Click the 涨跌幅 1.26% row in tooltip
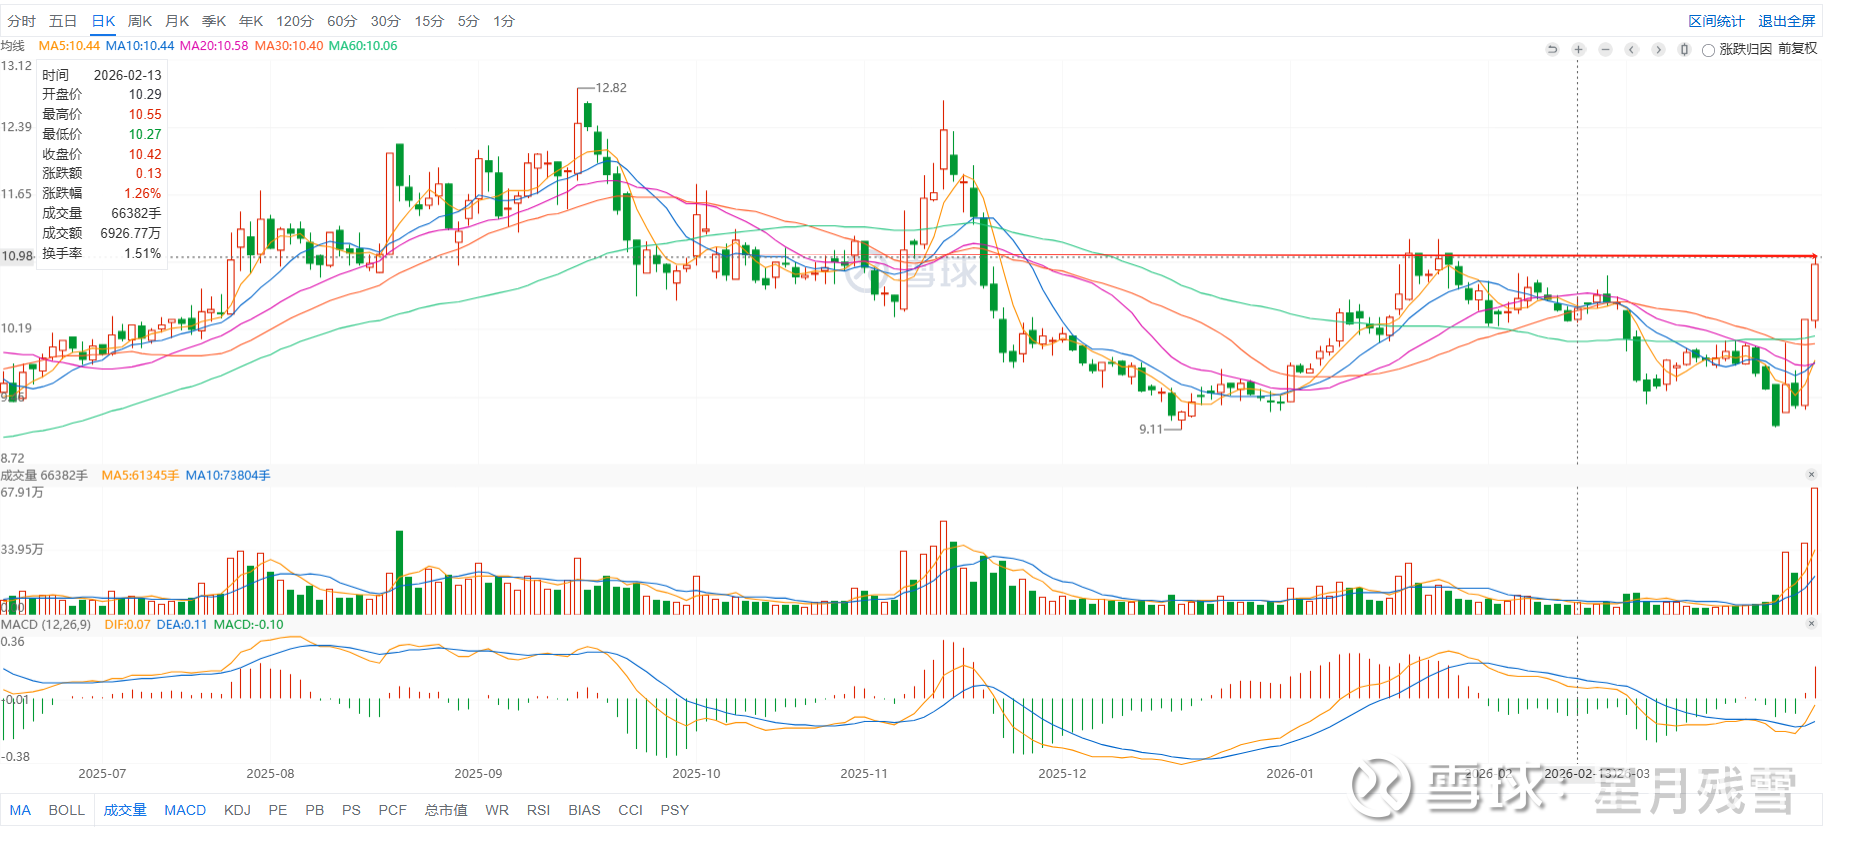The width and height of the screenshot is (1851, 847). 101,193
